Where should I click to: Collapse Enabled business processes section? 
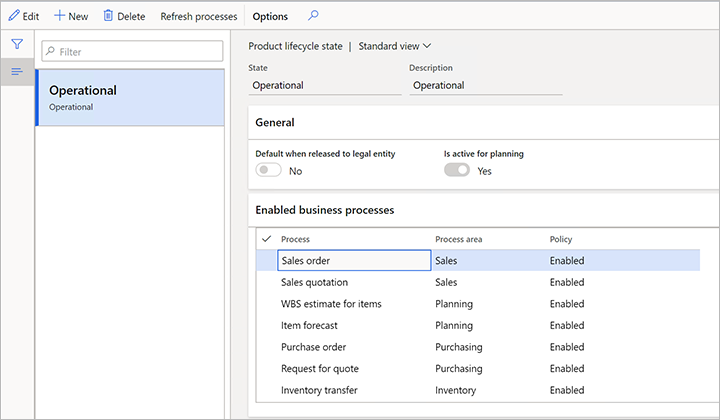[324, 210]
